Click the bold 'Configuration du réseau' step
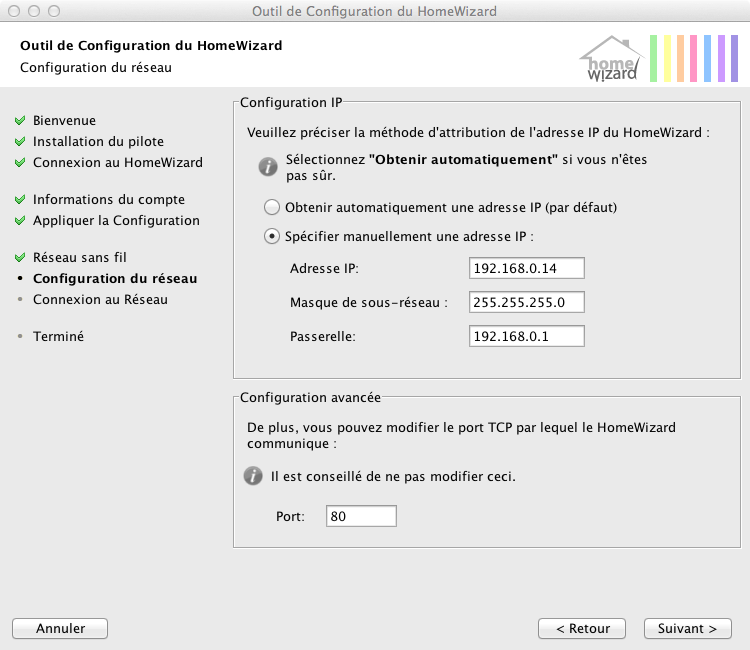 (x=115, y=278)
